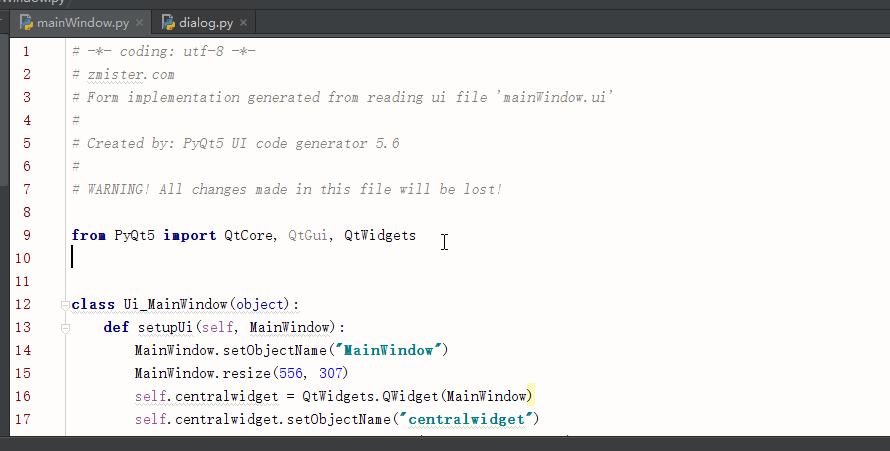Click the number 556 in resize call
Viewport: 890px width, 451px height.
click(291, 373)
